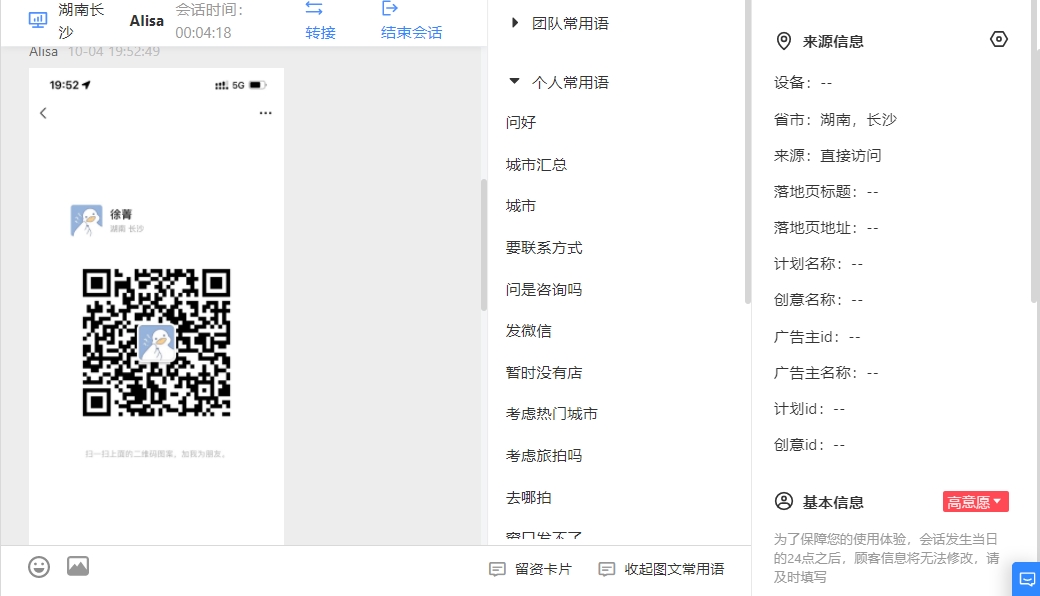Click the 计划名称 info row

[x=818, y=264]
